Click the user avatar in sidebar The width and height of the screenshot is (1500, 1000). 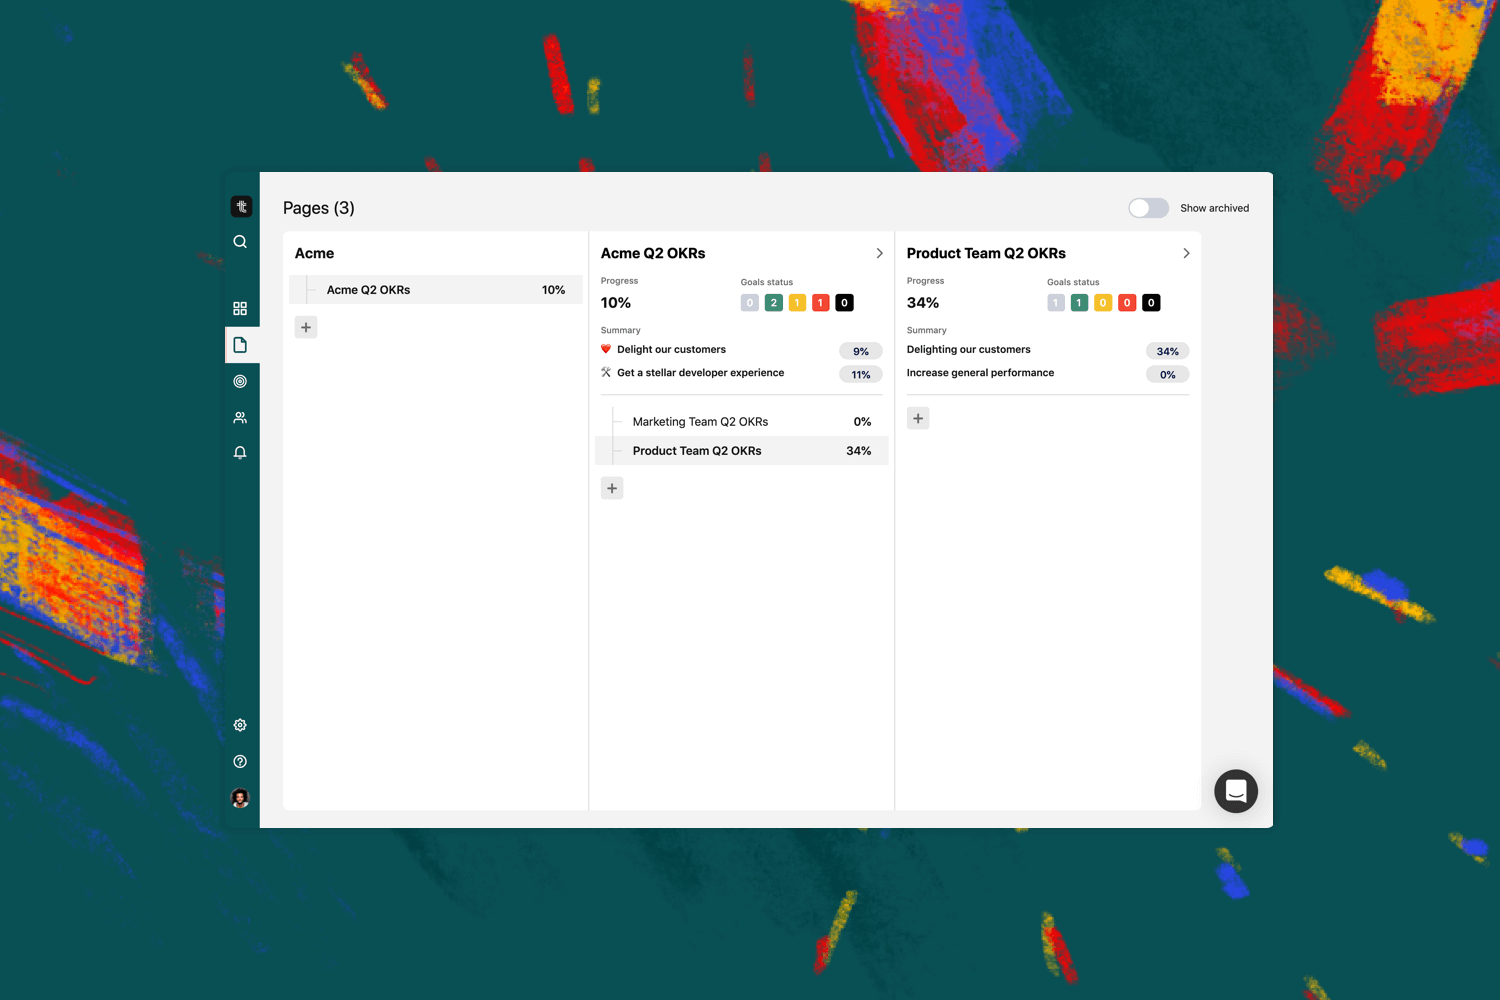click(240, 798)
